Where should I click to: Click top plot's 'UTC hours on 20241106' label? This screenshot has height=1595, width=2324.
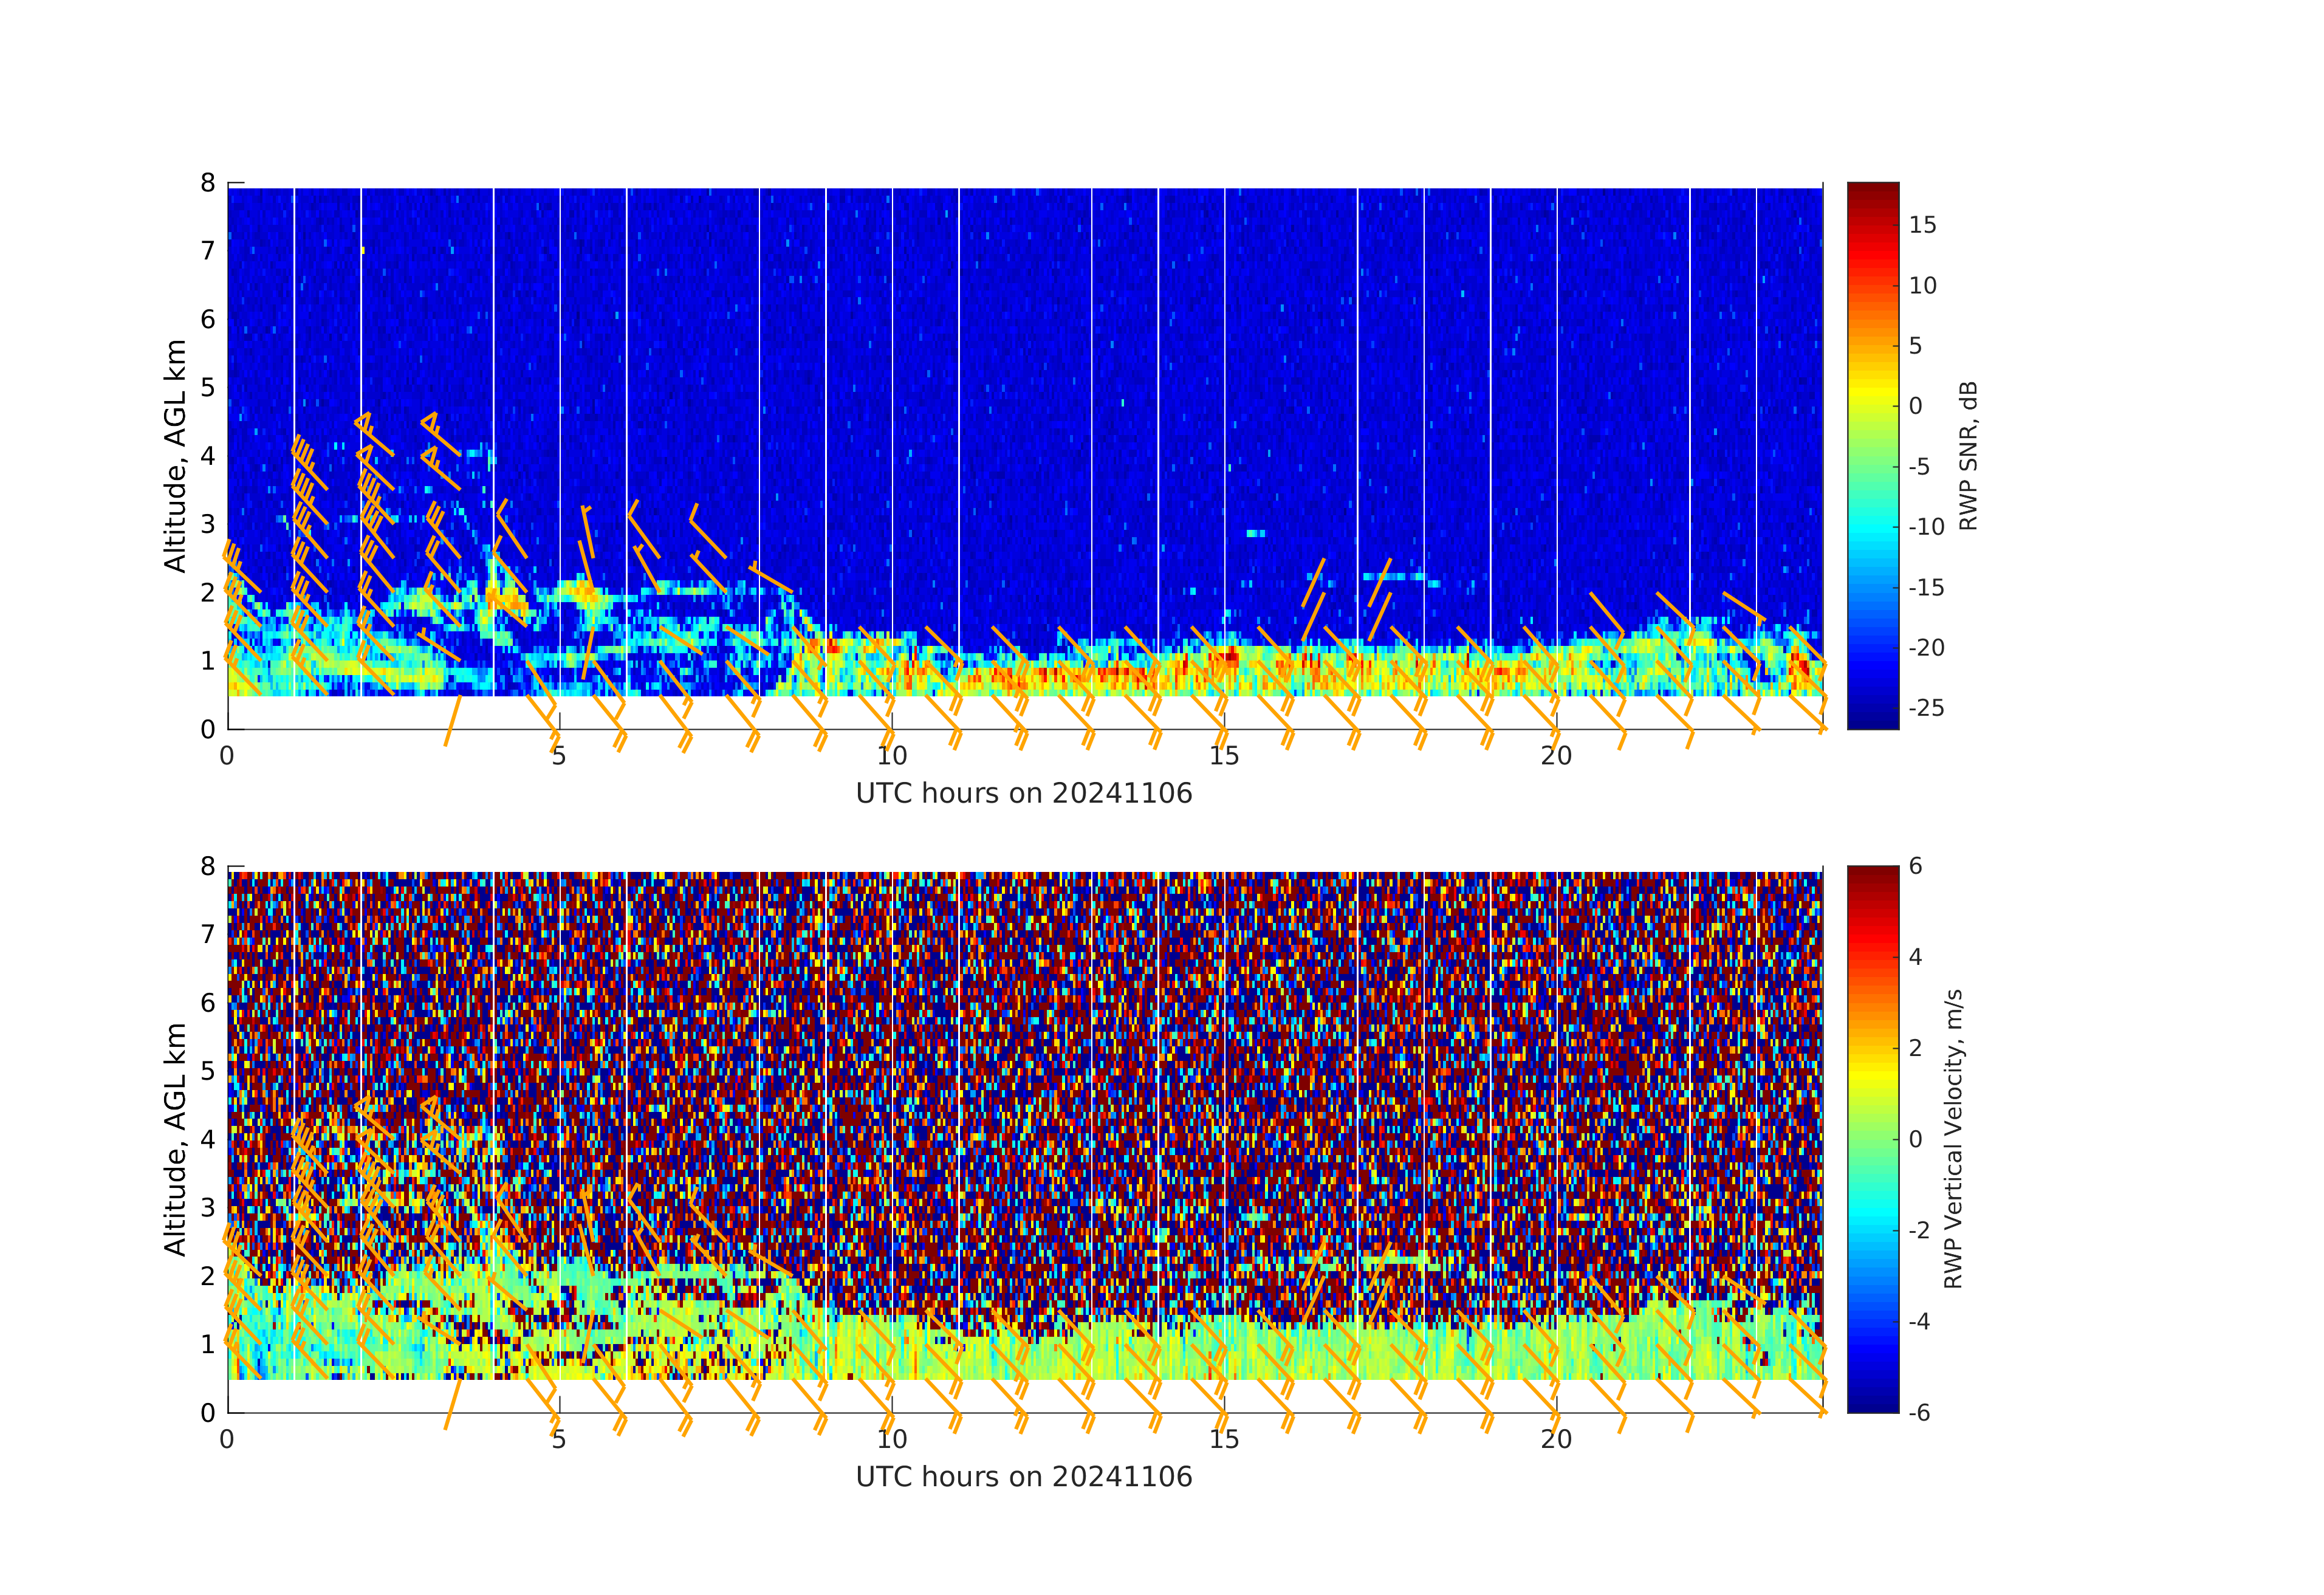tap(1024, 793)
